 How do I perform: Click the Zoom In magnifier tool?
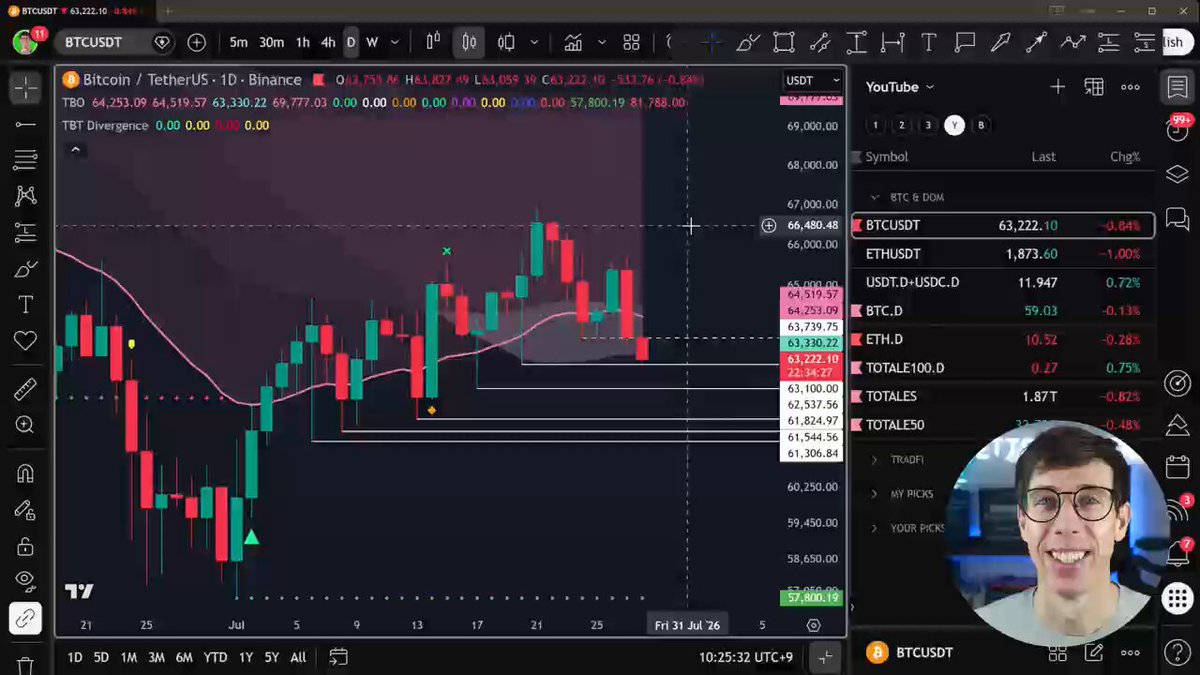click(x=26, y=425)
